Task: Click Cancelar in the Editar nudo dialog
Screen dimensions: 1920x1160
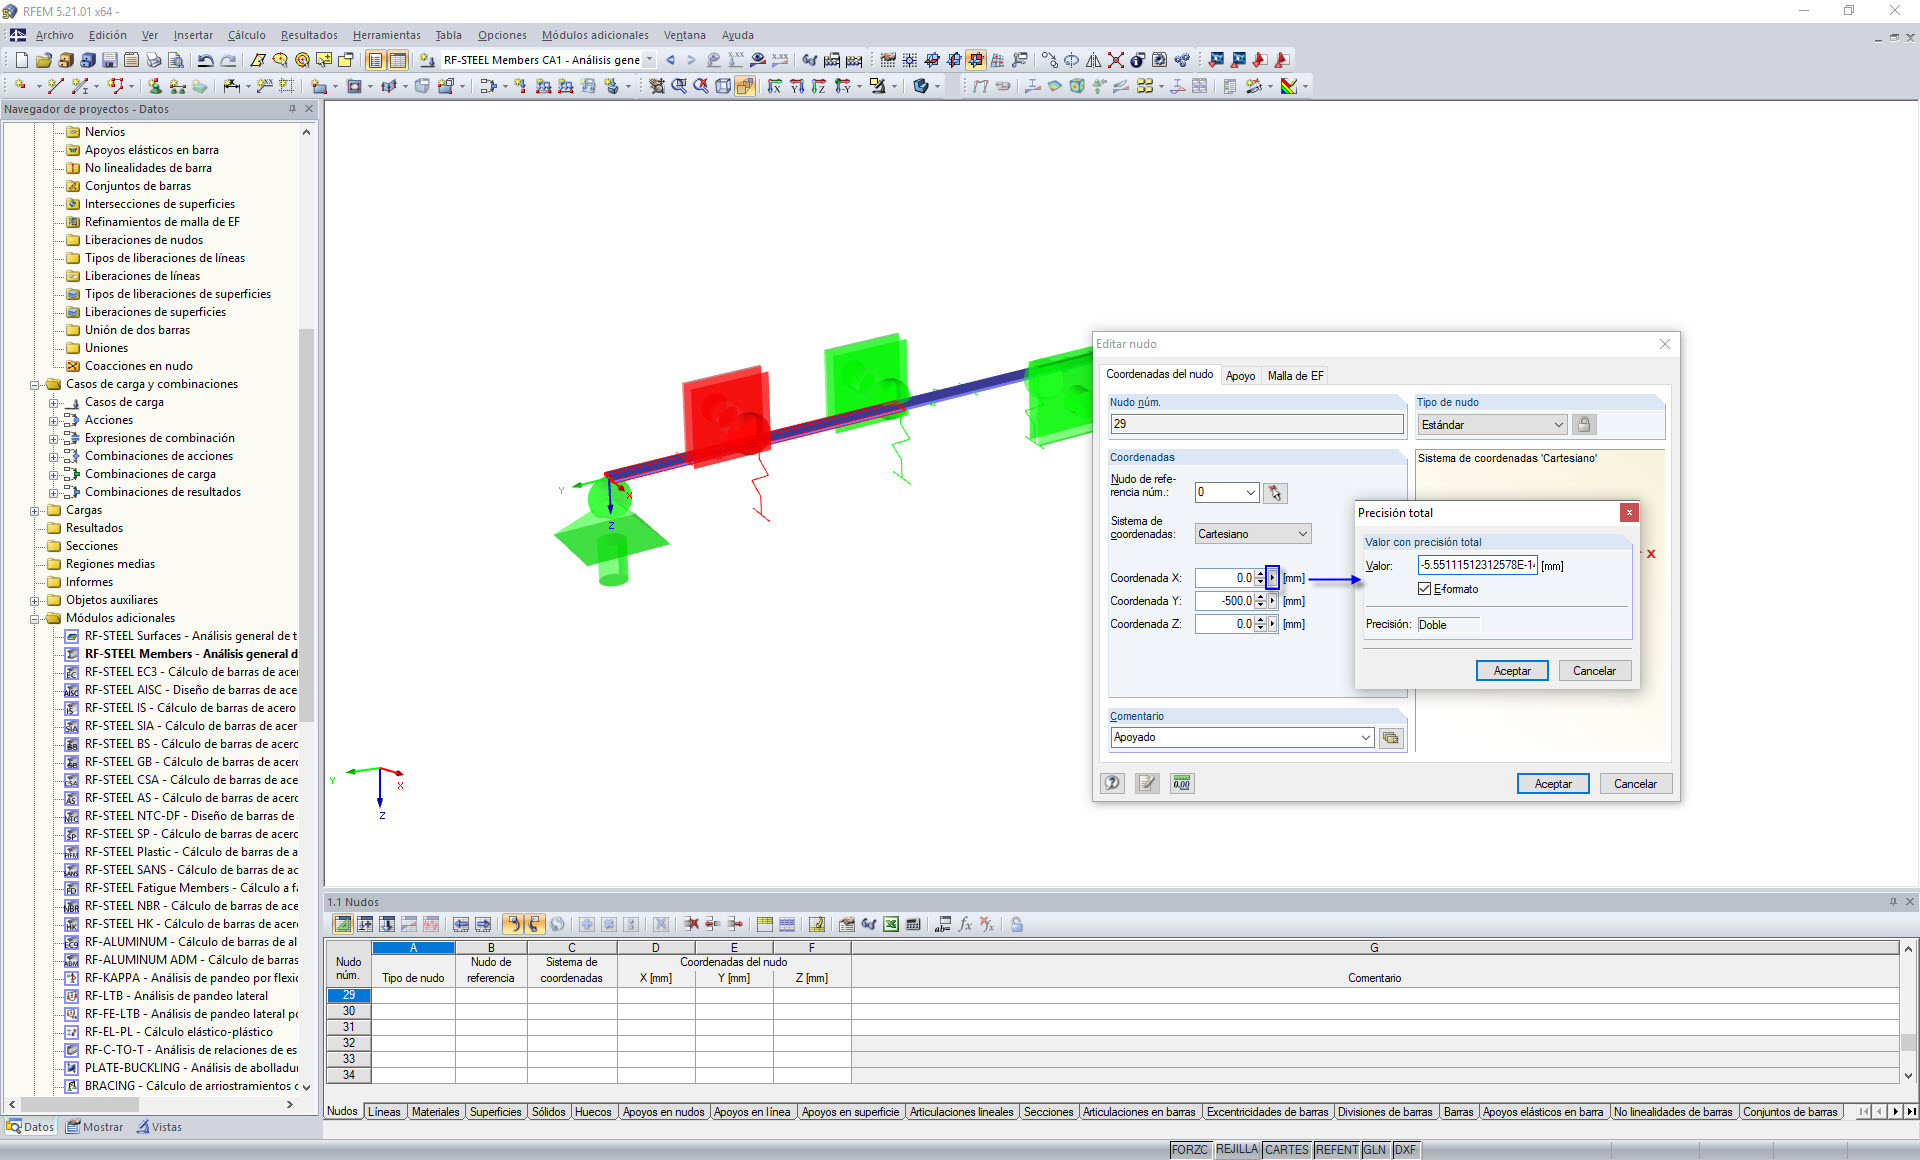Action: click(x=1635, y=784)
